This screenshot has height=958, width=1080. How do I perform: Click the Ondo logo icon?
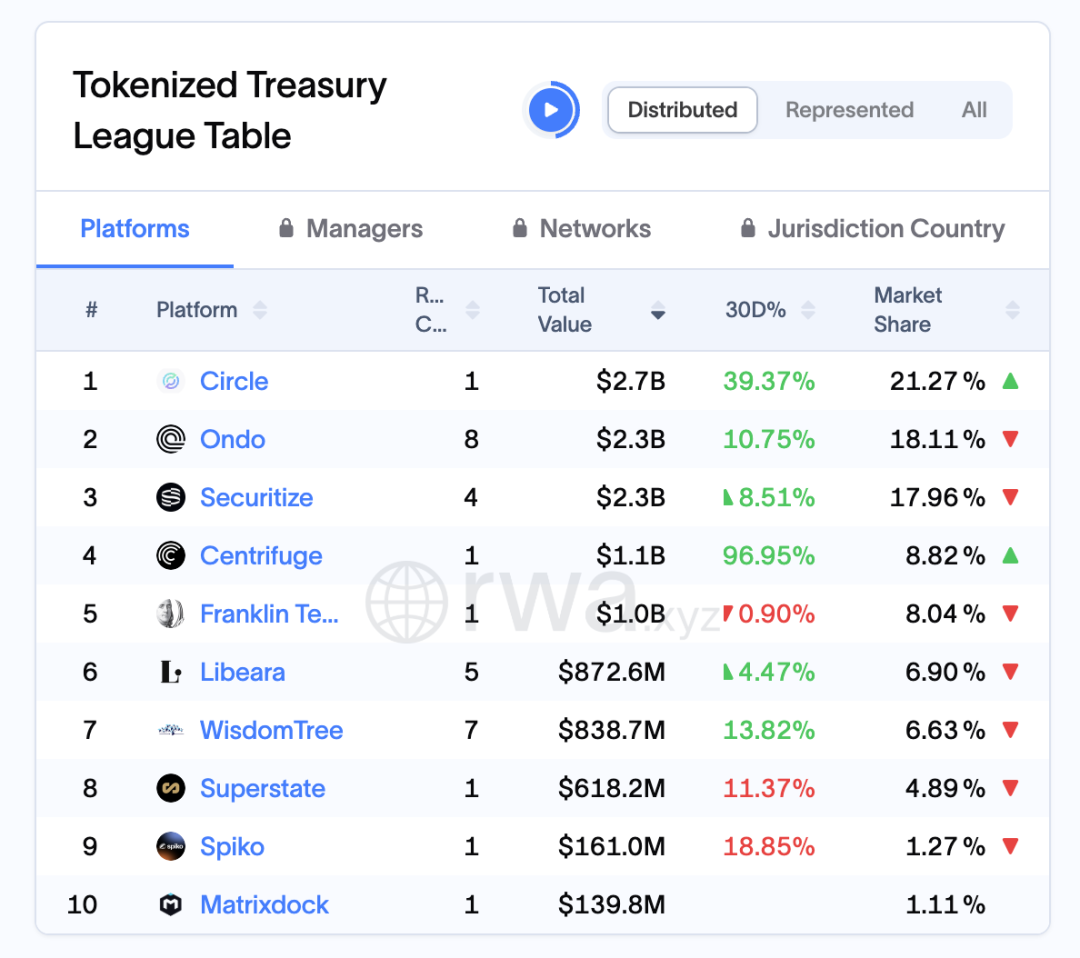pyautogui.click(x=171, y=439)
